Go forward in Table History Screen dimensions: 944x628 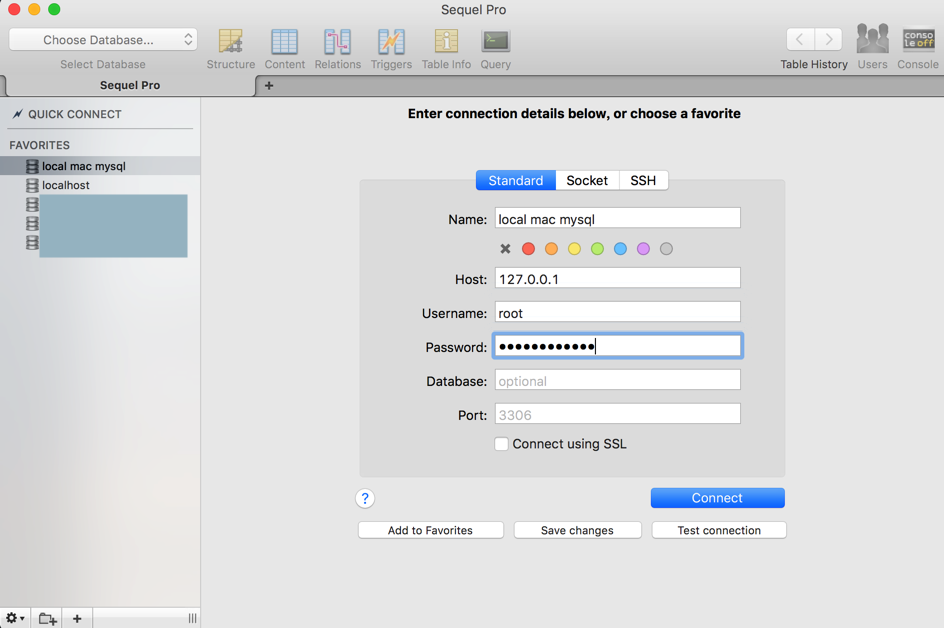click(829, 40)
